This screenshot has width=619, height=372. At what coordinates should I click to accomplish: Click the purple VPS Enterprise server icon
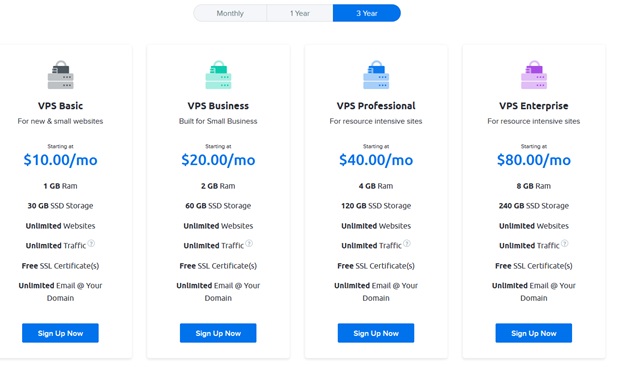click(534, 75)
